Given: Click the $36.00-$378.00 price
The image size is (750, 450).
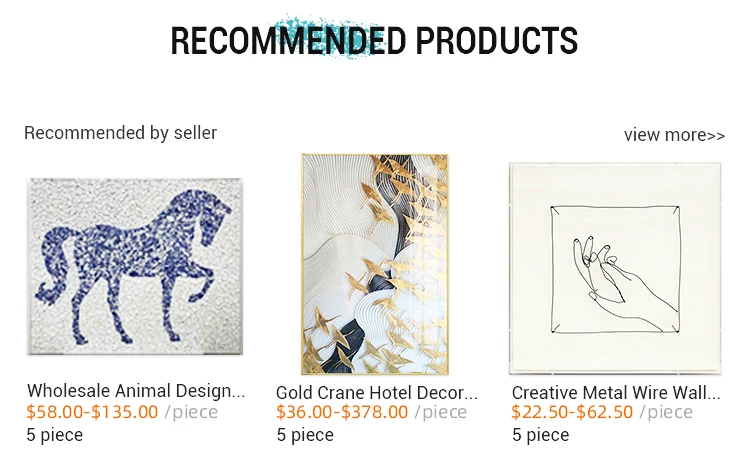Looking at the screenshot, I should coord(342,412).
